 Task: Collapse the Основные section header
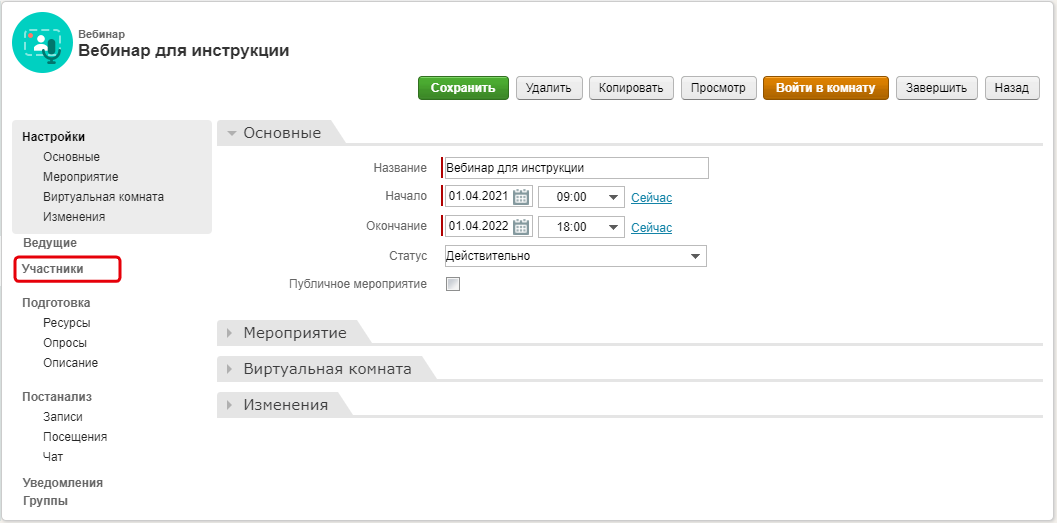pos(282,133)
